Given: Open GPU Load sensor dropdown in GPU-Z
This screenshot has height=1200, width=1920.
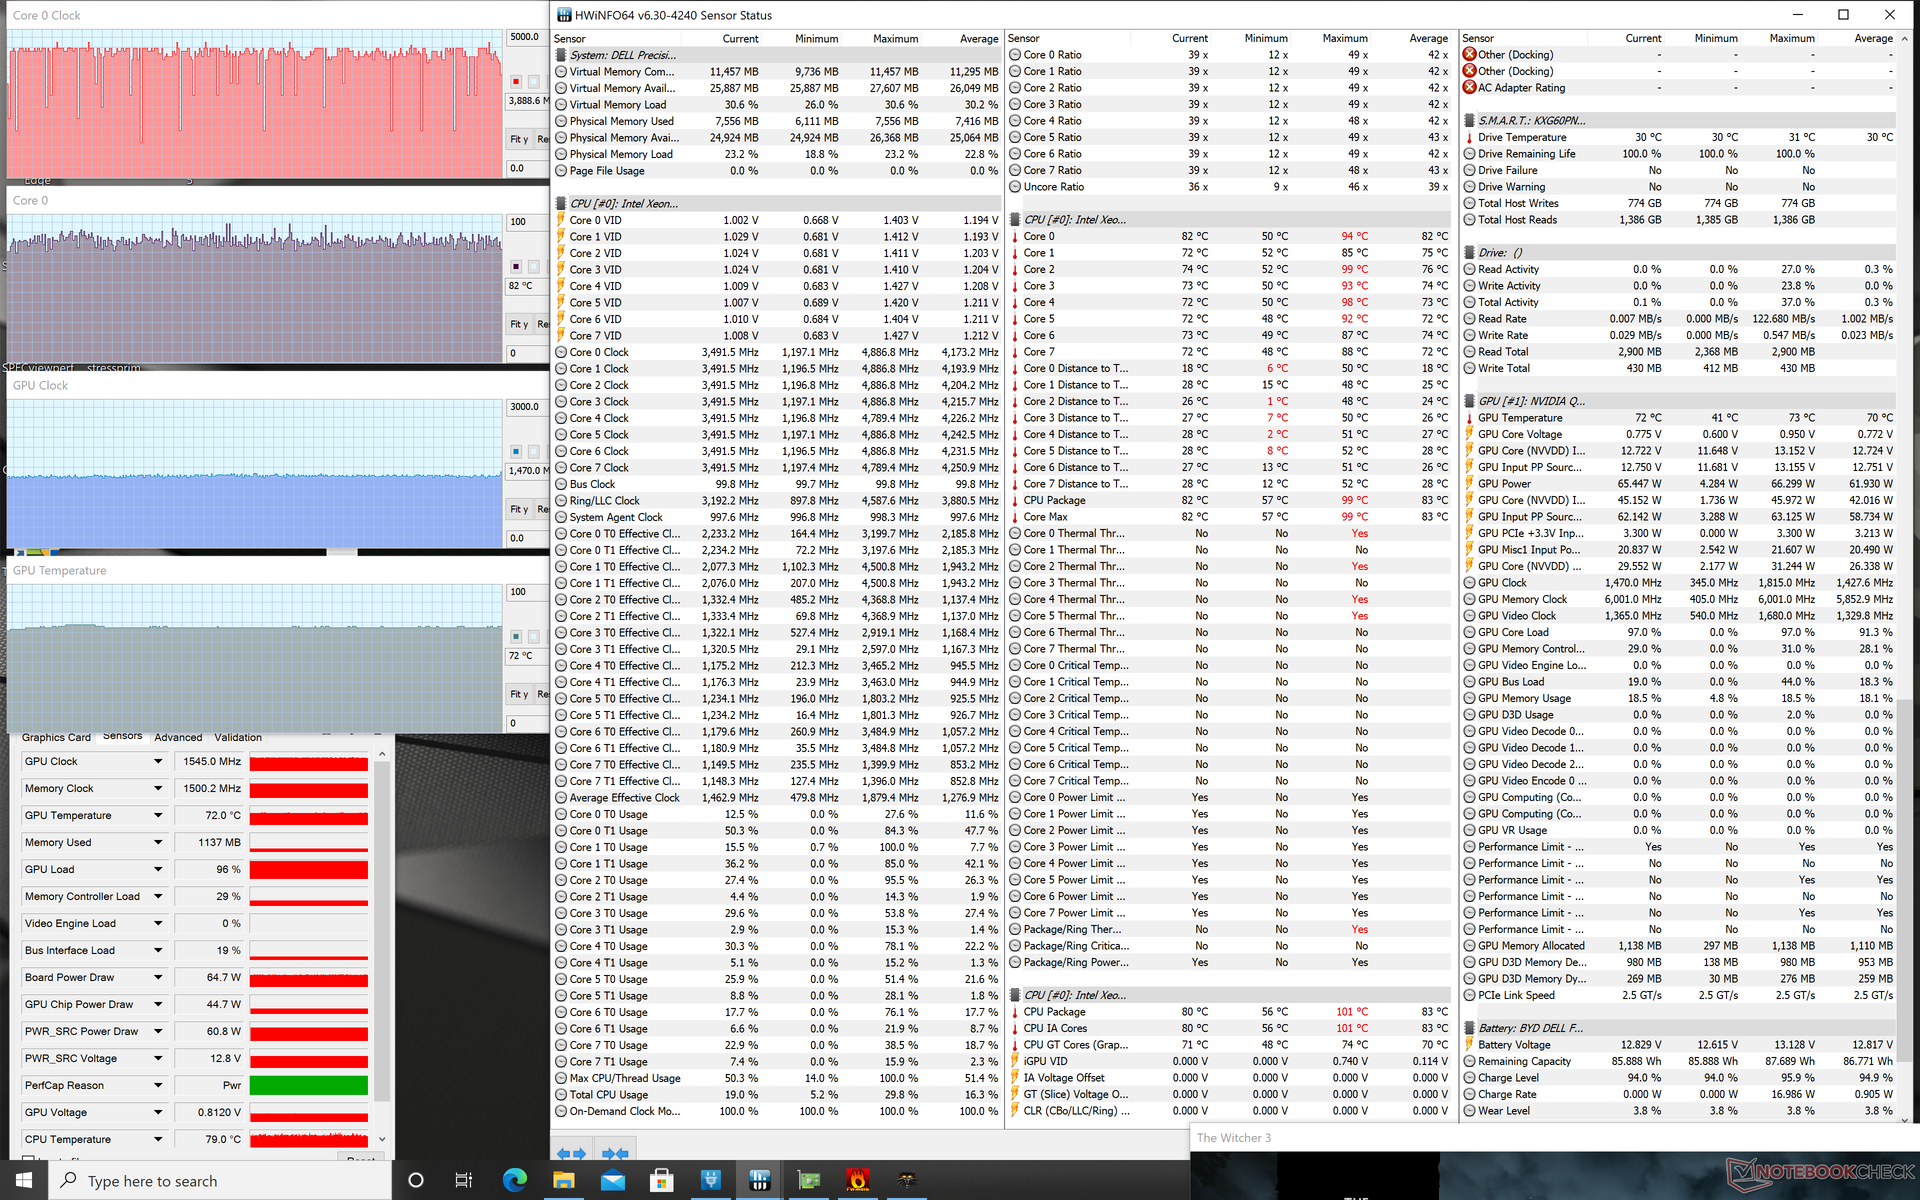Looking at the screenshot, I should pyautogui.click(x=158, y=870).
